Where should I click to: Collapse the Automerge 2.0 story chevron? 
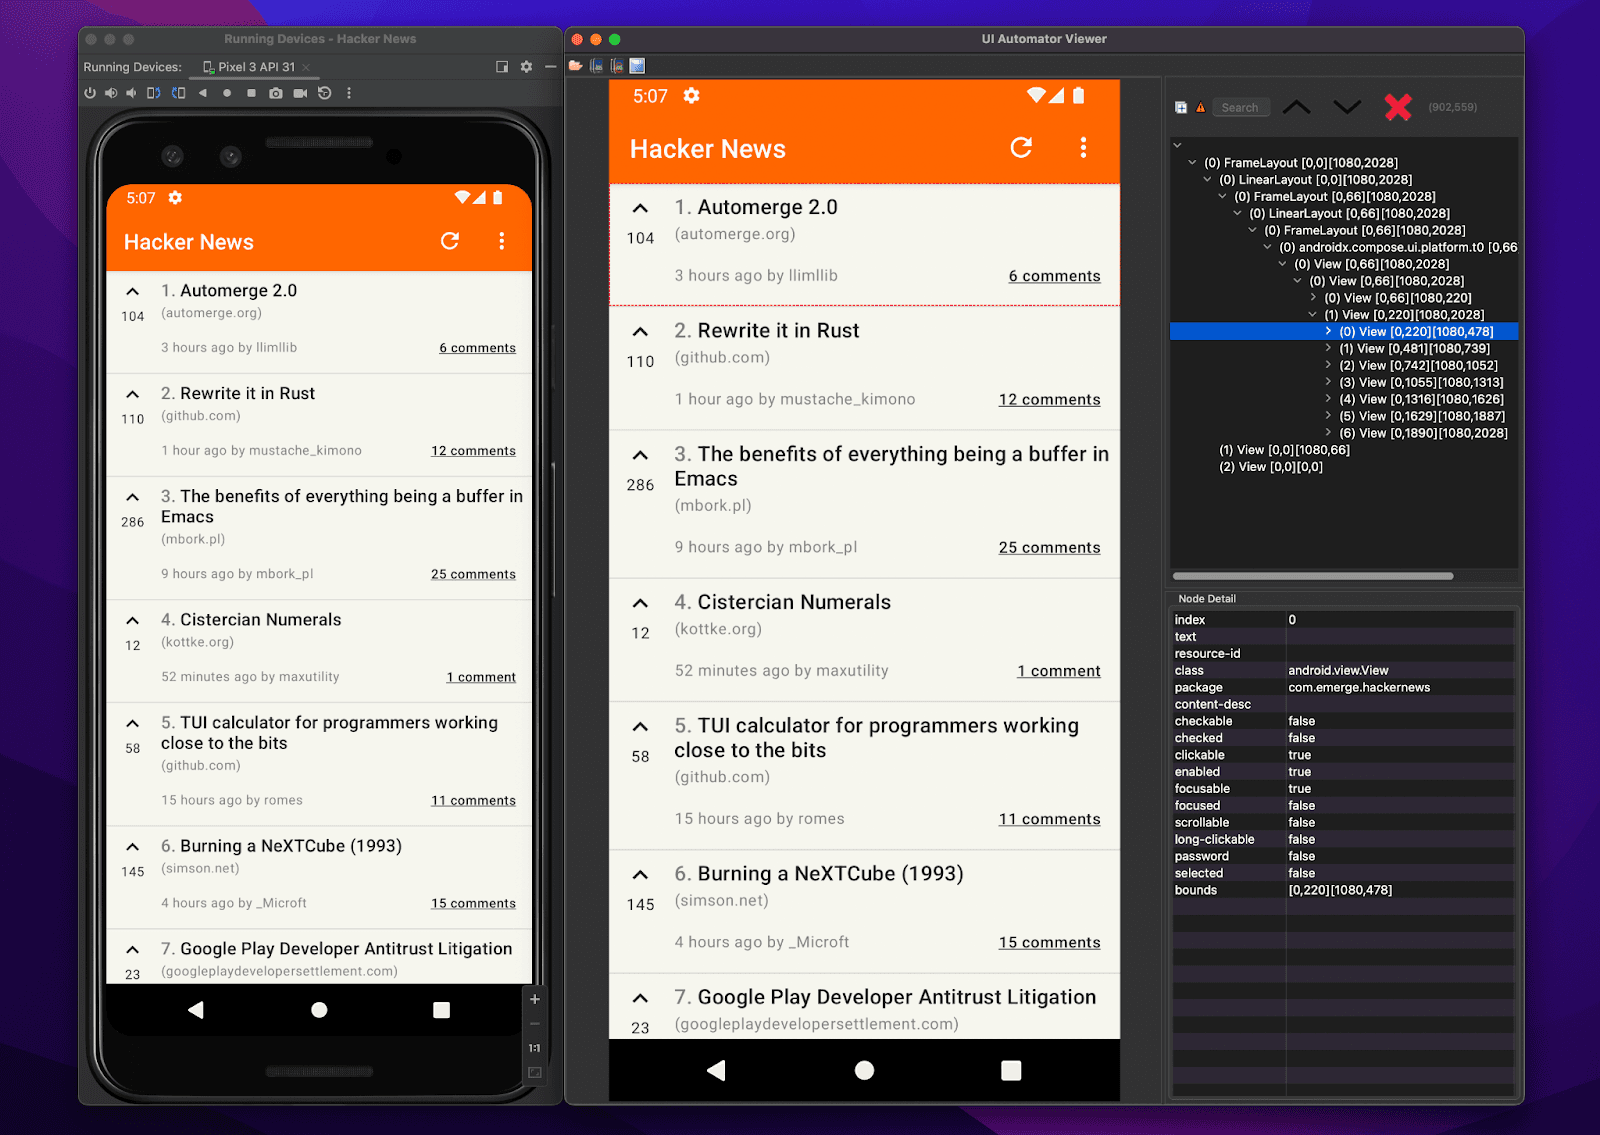click(x=133, y=291)
